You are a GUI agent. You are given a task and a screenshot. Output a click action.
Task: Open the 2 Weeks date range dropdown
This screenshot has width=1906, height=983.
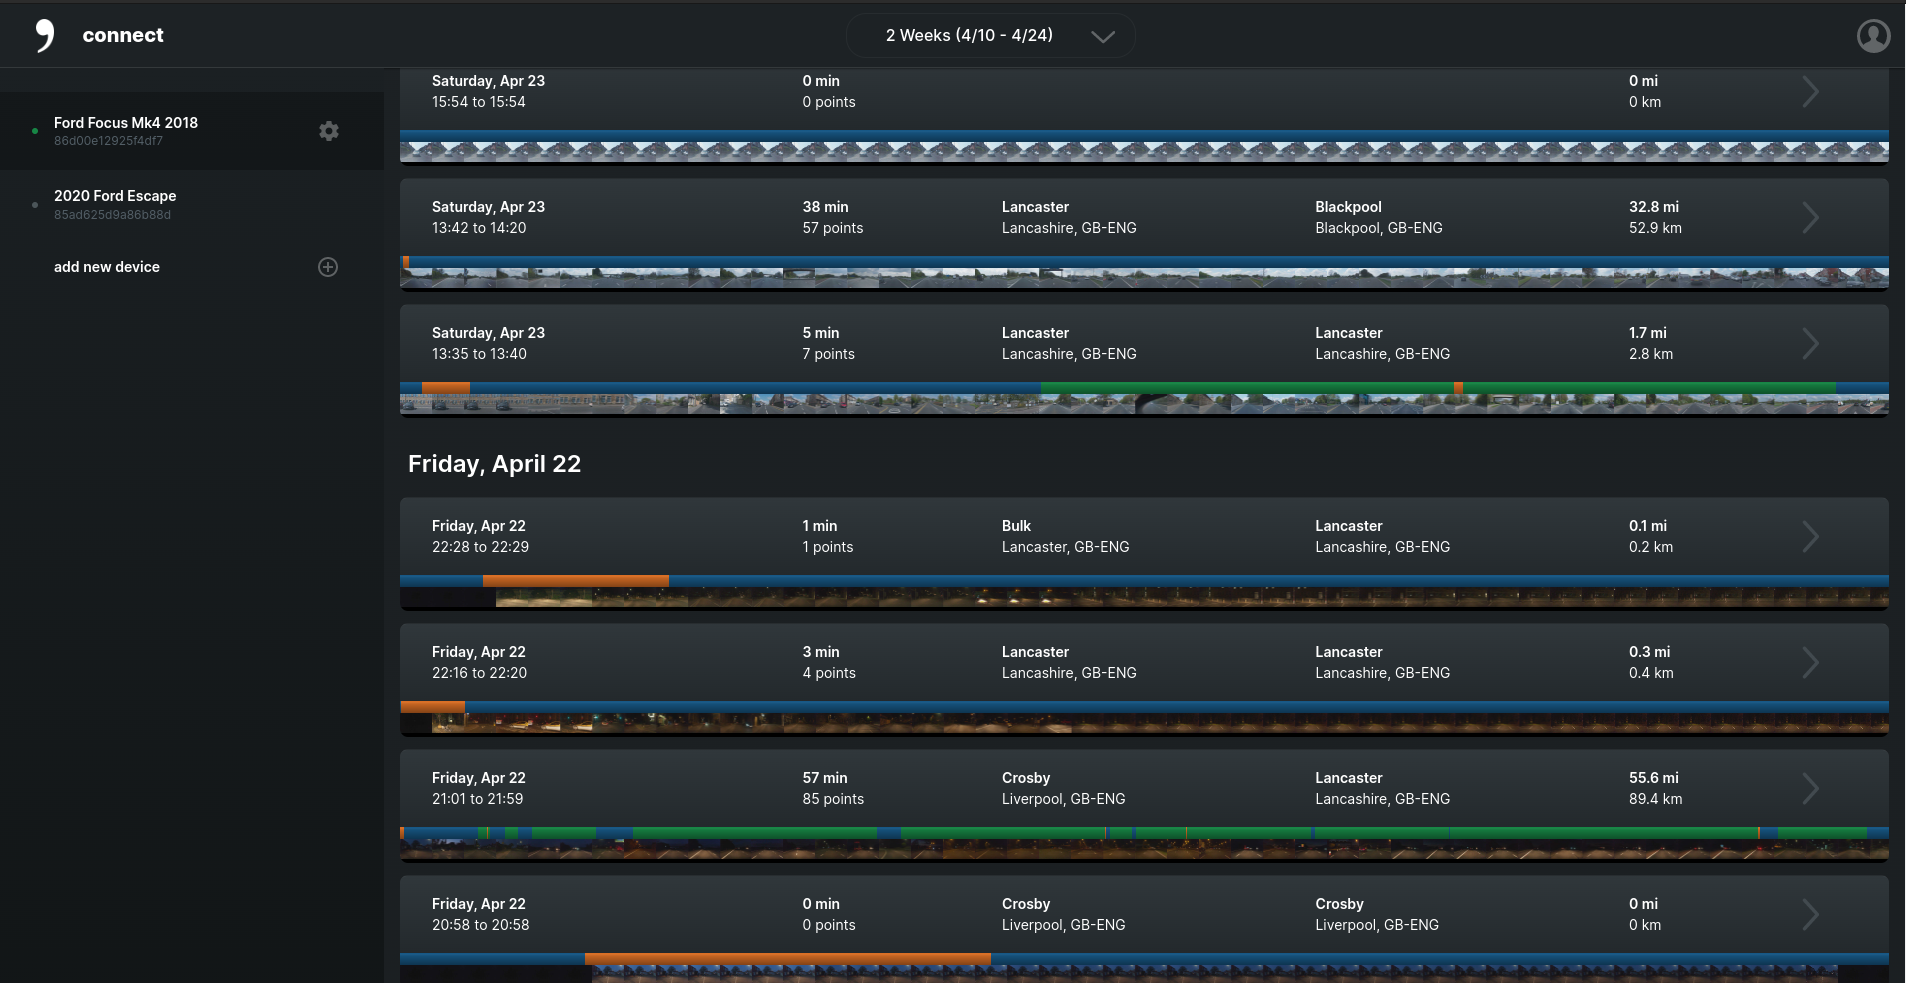click(x=990, y=35)
